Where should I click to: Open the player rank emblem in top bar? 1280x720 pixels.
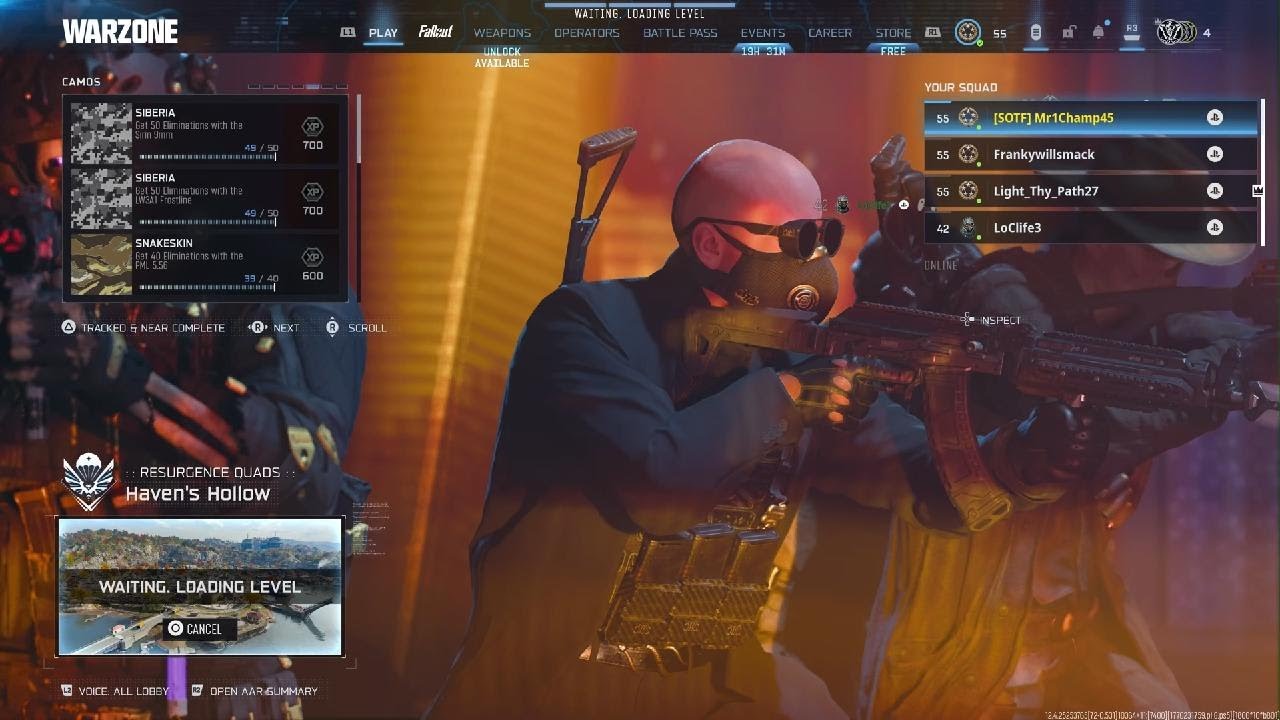967,32
